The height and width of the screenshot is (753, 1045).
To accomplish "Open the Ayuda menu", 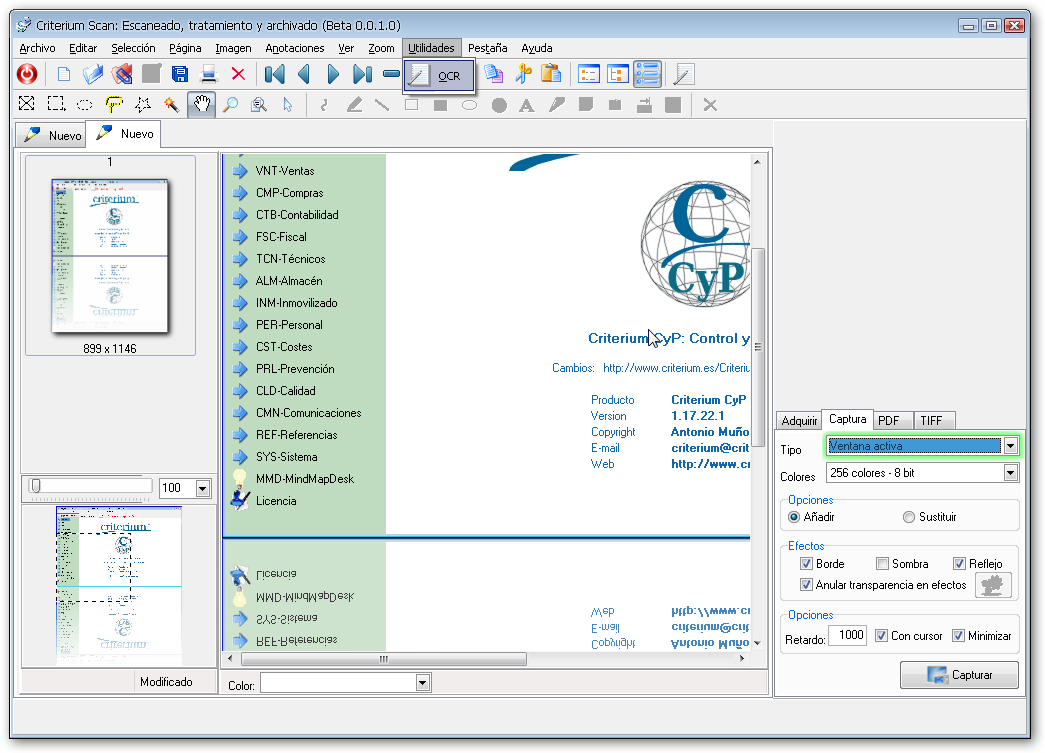I will coord(536,48).
